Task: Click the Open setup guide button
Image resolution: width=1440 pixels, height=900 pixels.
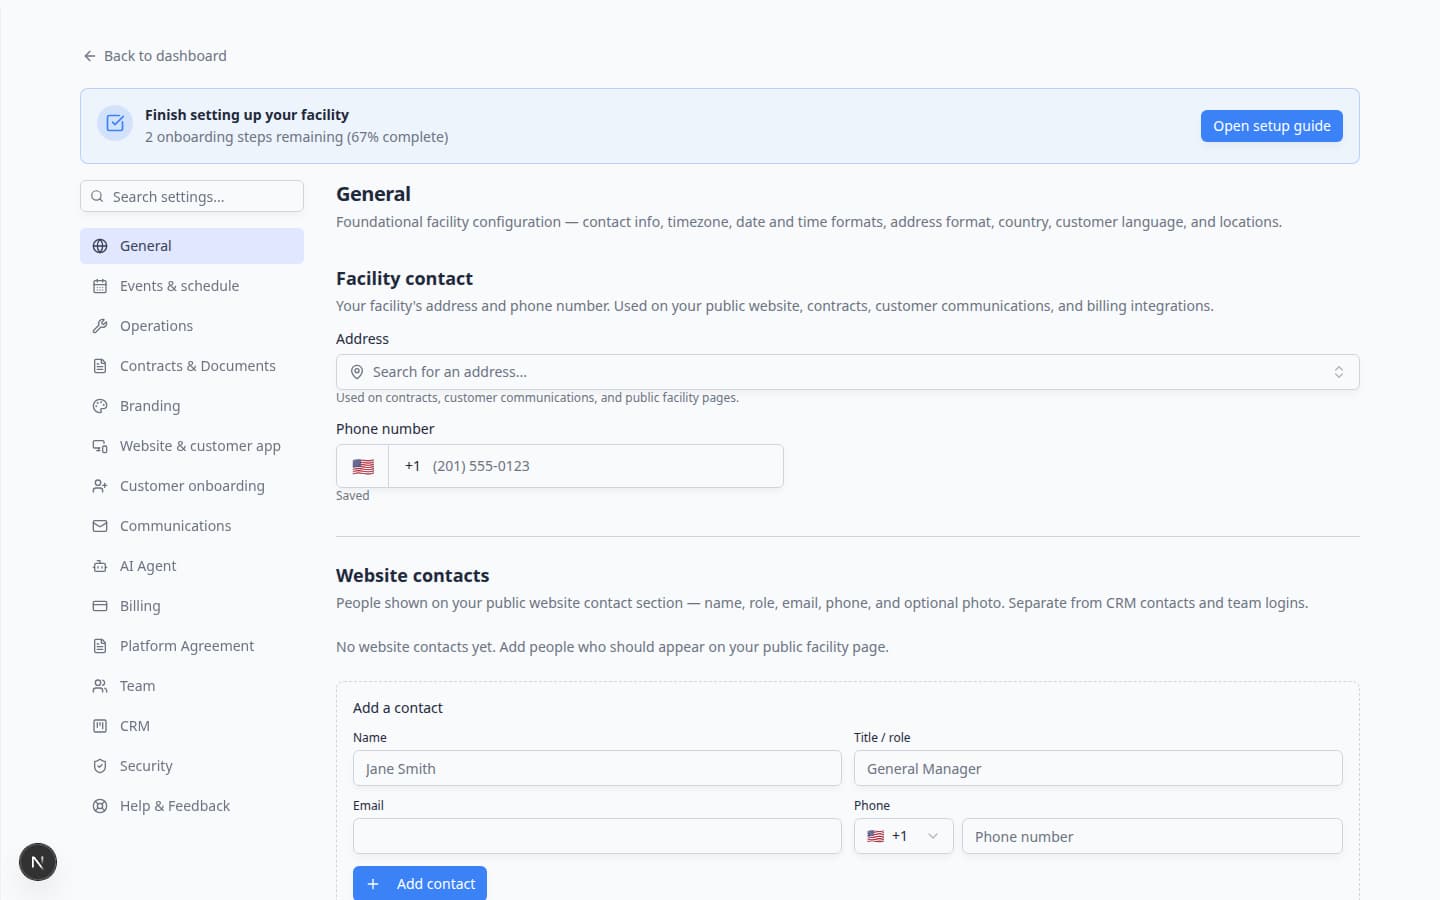Action: click(1271, 126)
